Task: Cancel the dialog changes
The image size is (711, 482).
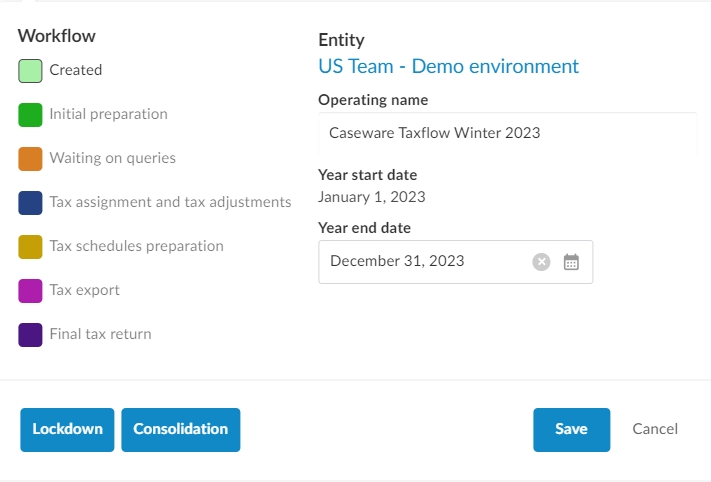Action: point(655,430)
